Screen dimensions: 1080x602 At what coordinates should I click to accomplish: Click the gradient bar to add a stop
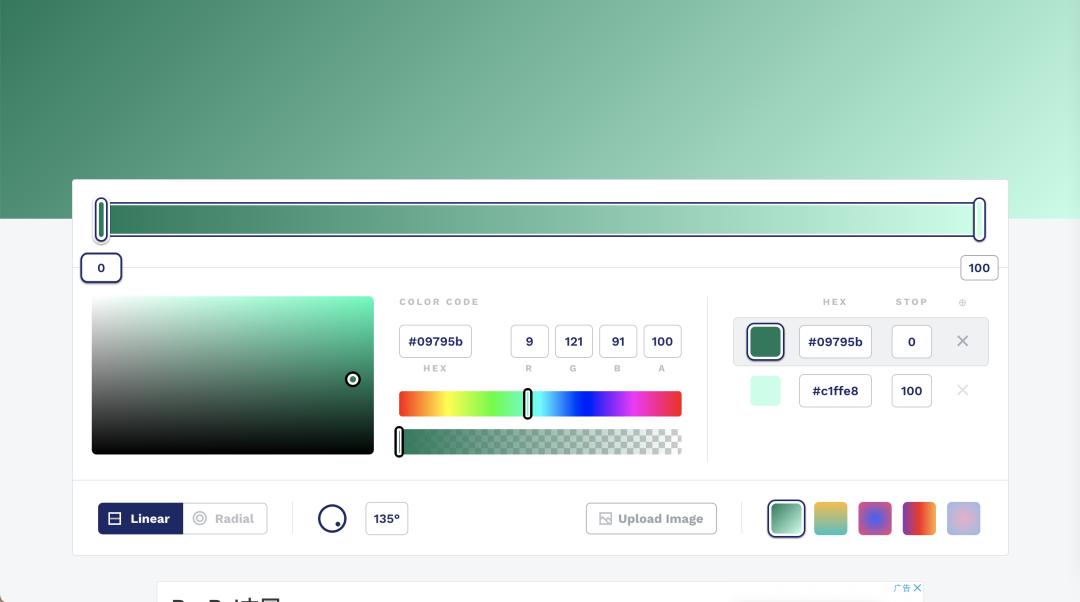[540, 220]
